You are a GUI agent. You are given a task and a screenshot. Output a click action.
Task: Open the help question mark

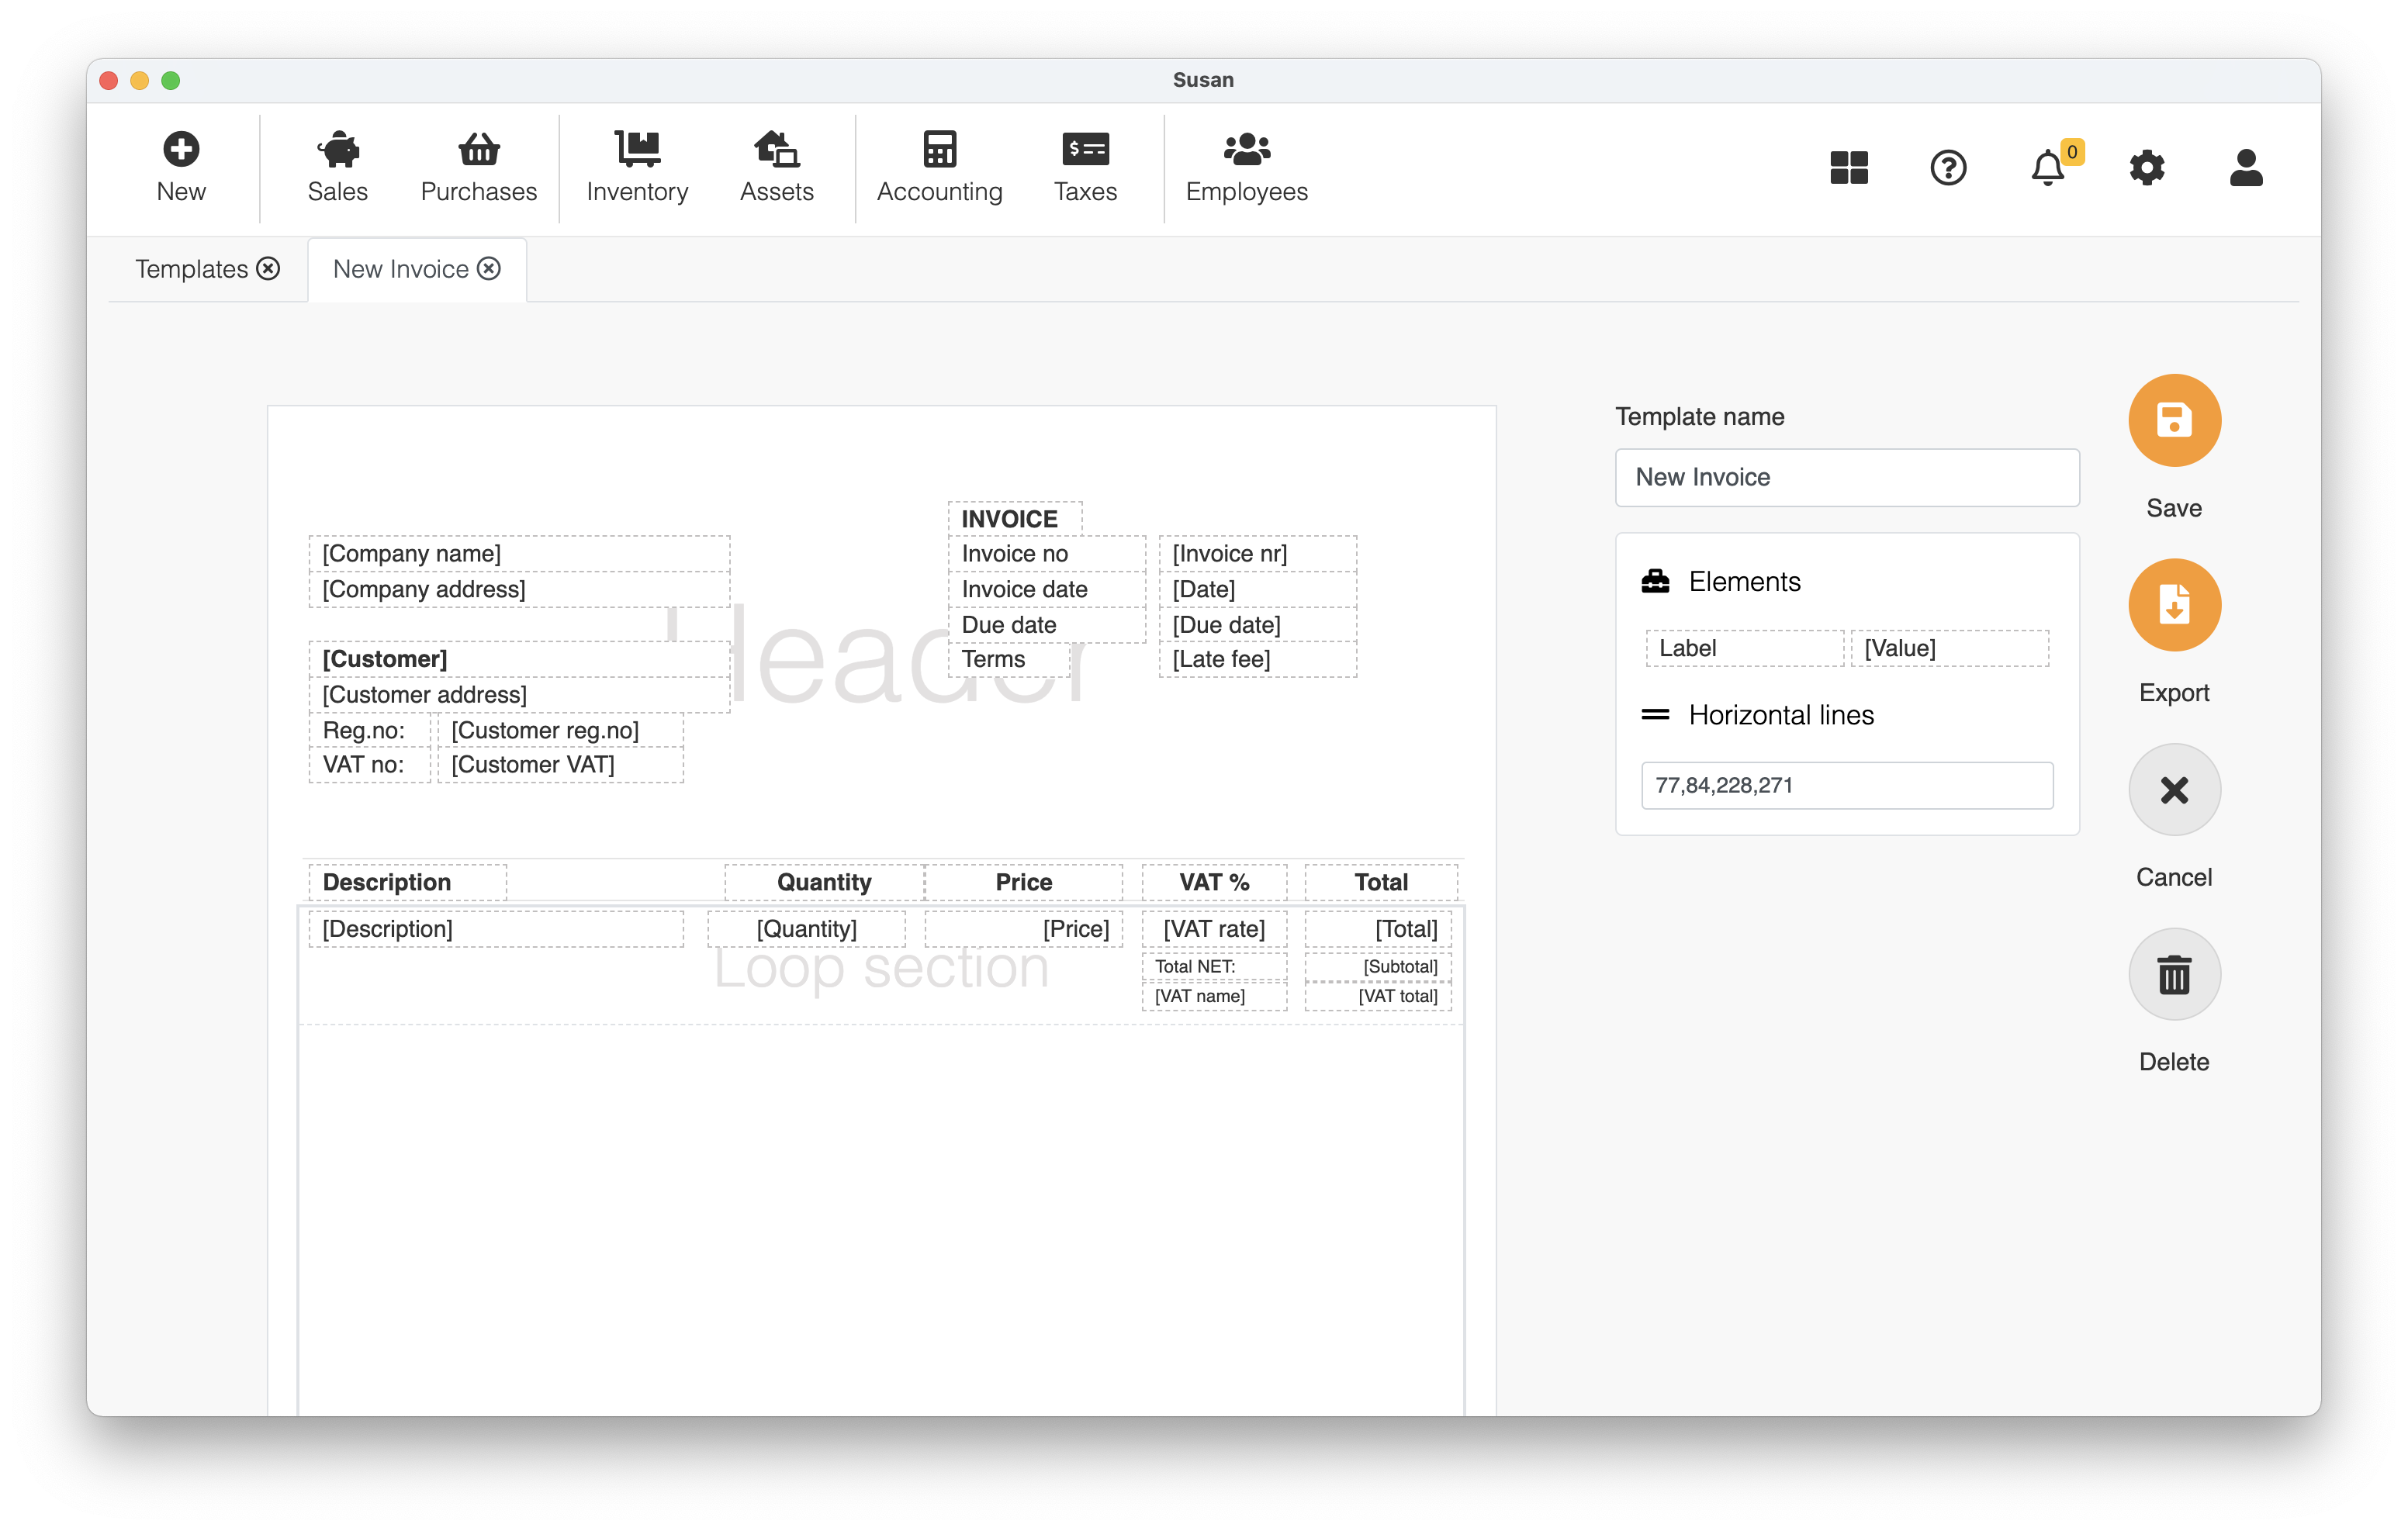[x=1947, y=167]
